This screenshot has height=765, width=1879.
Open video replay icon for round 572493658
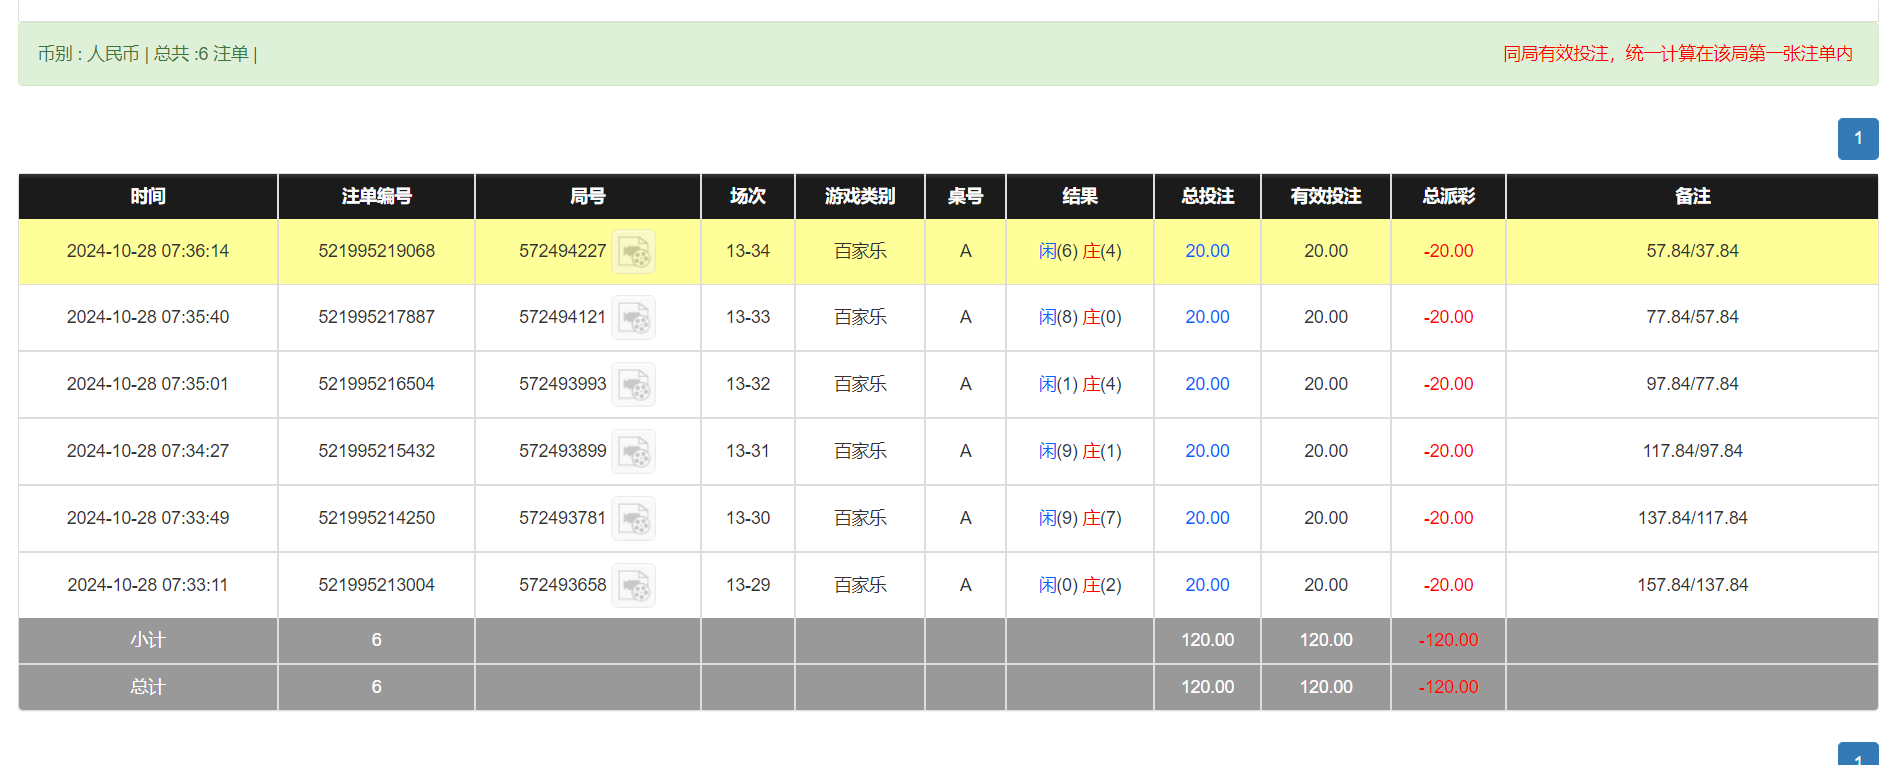634,586
